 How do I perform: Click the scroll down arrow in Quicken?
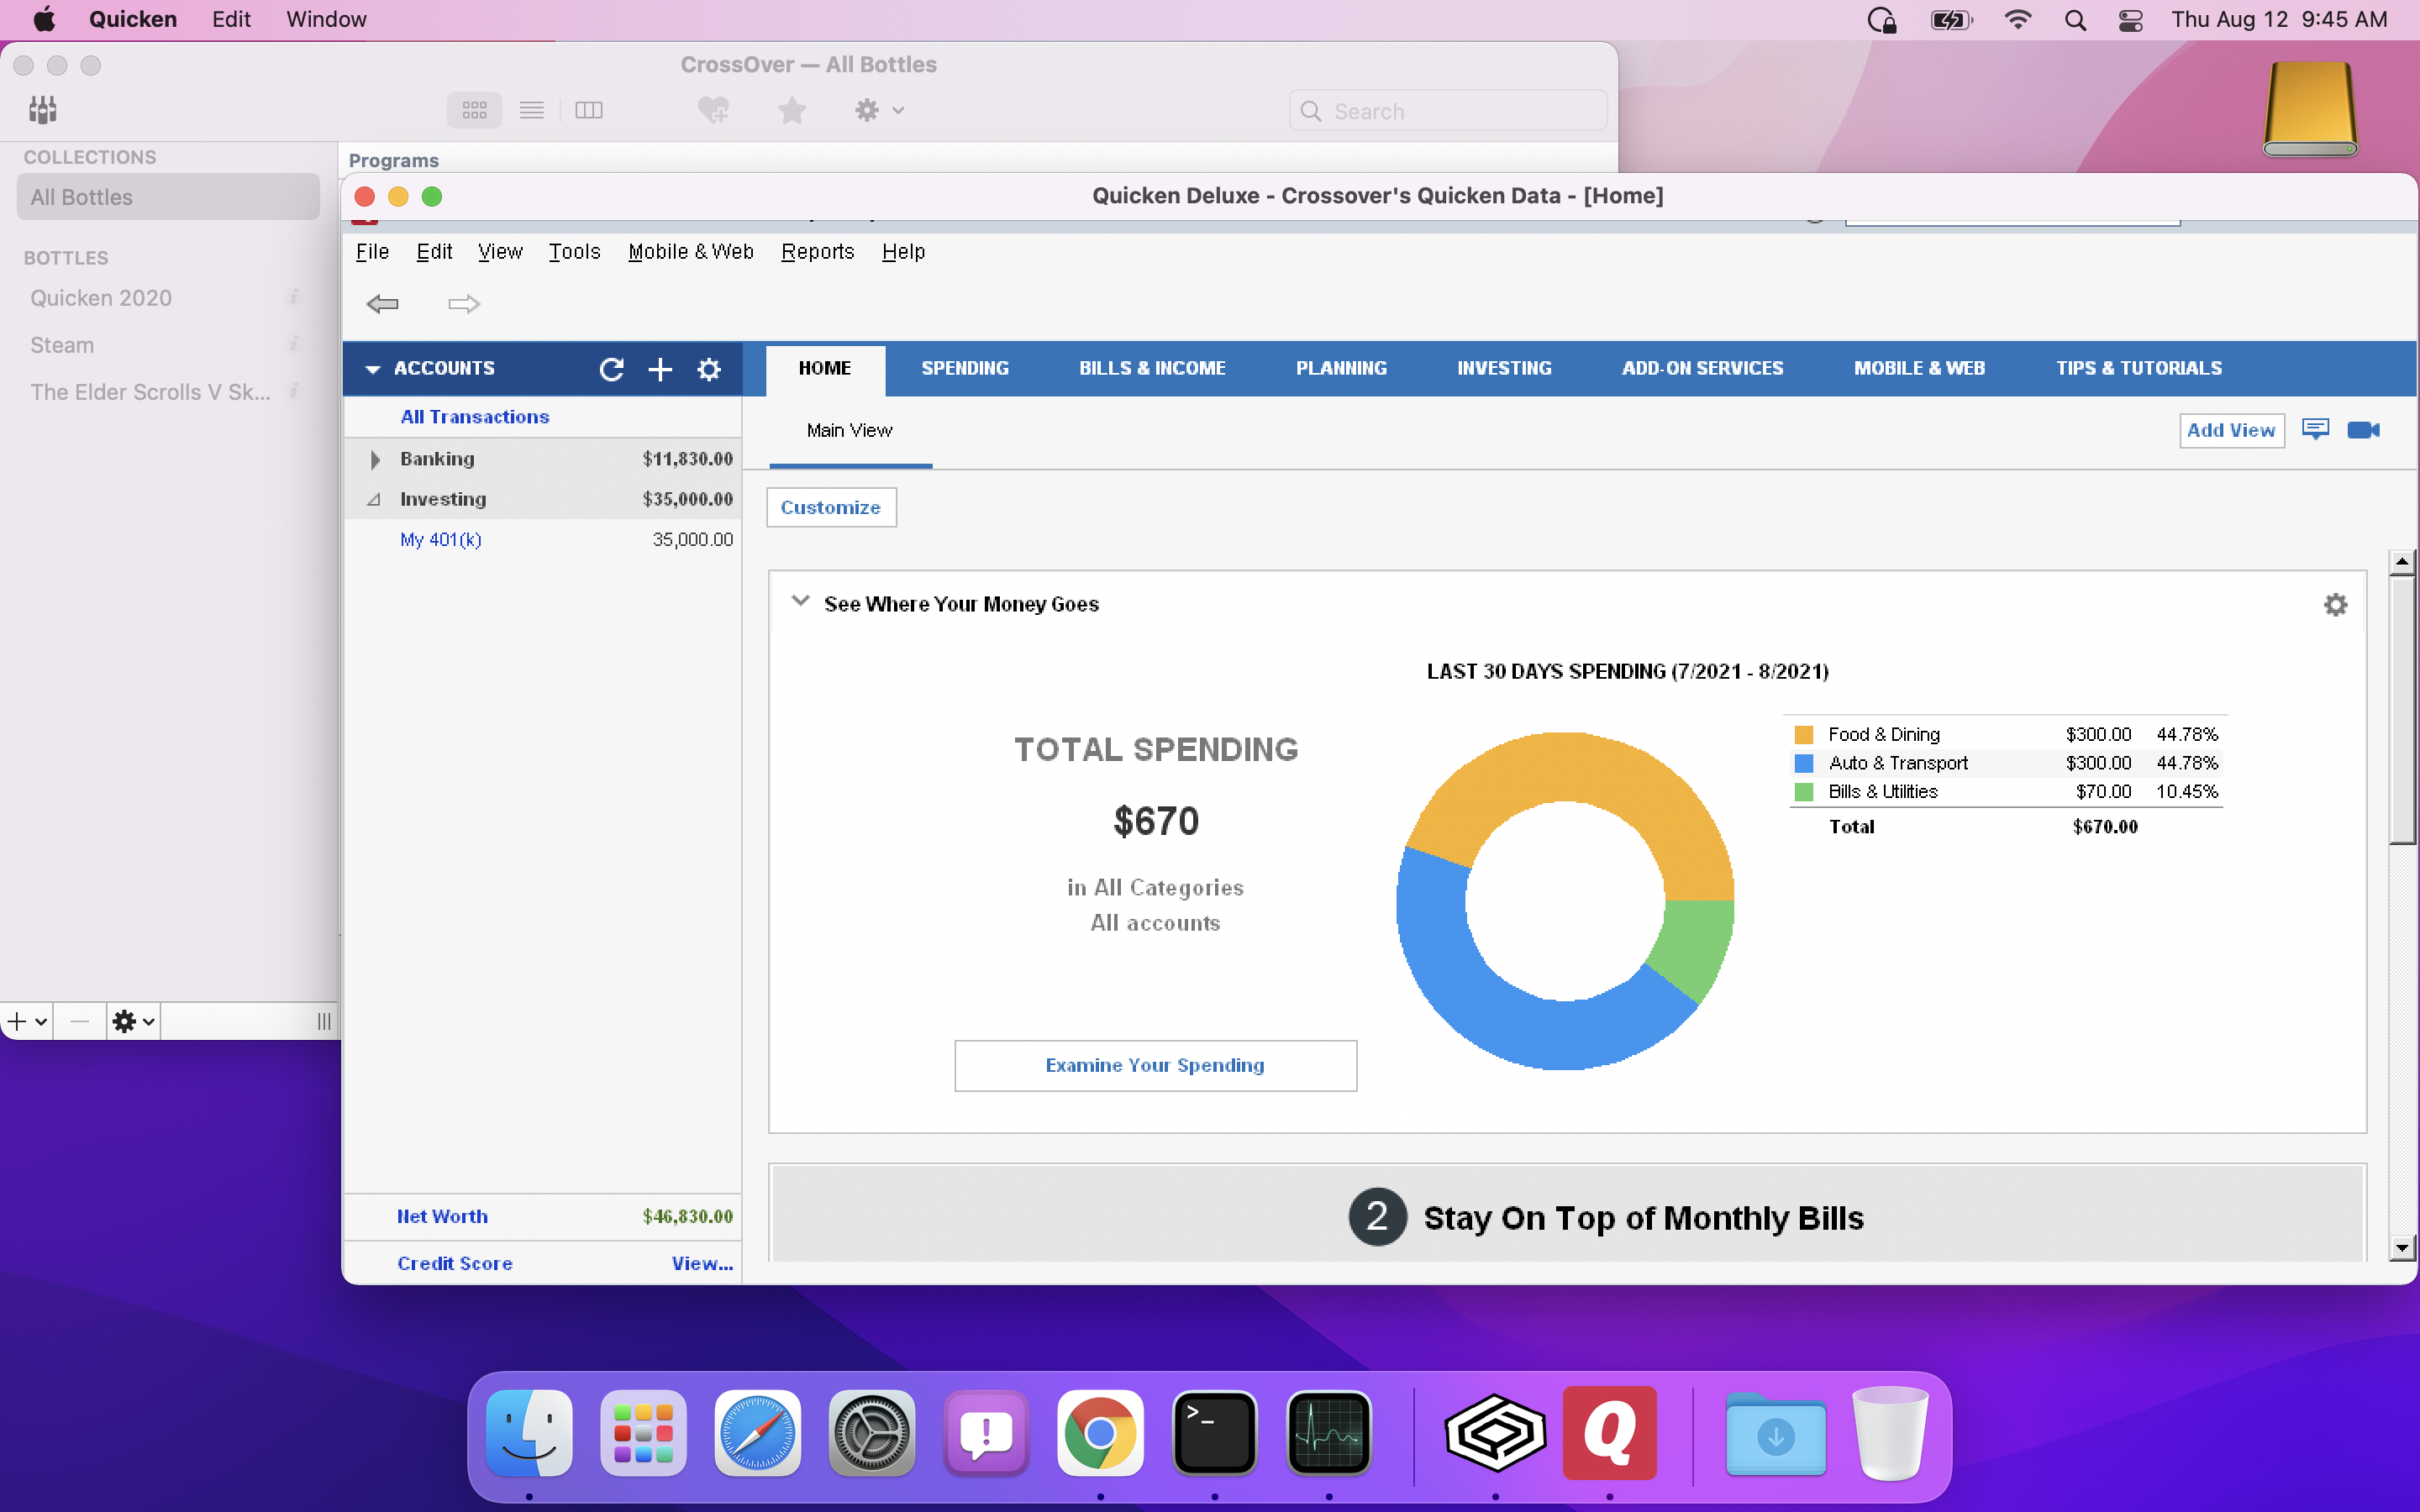click(x=2401, y=1247)
